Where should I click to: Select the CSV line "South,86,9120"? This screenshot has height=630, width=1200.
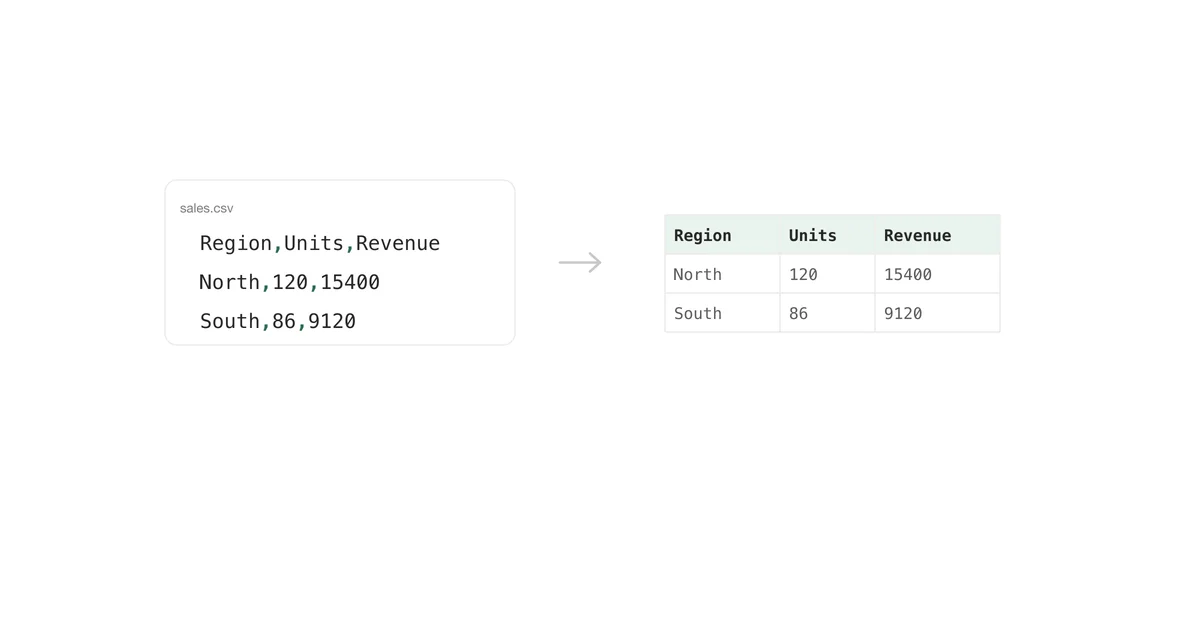278,321
